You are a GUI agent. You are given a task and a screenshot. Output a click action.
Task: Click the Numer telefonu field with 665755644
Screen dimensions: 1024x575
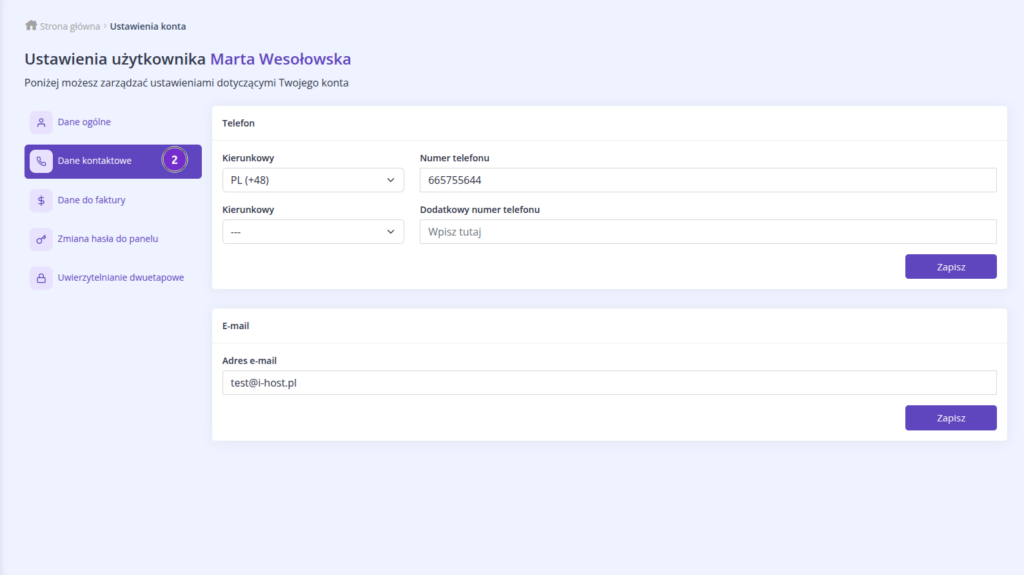[x=707, y=180]
